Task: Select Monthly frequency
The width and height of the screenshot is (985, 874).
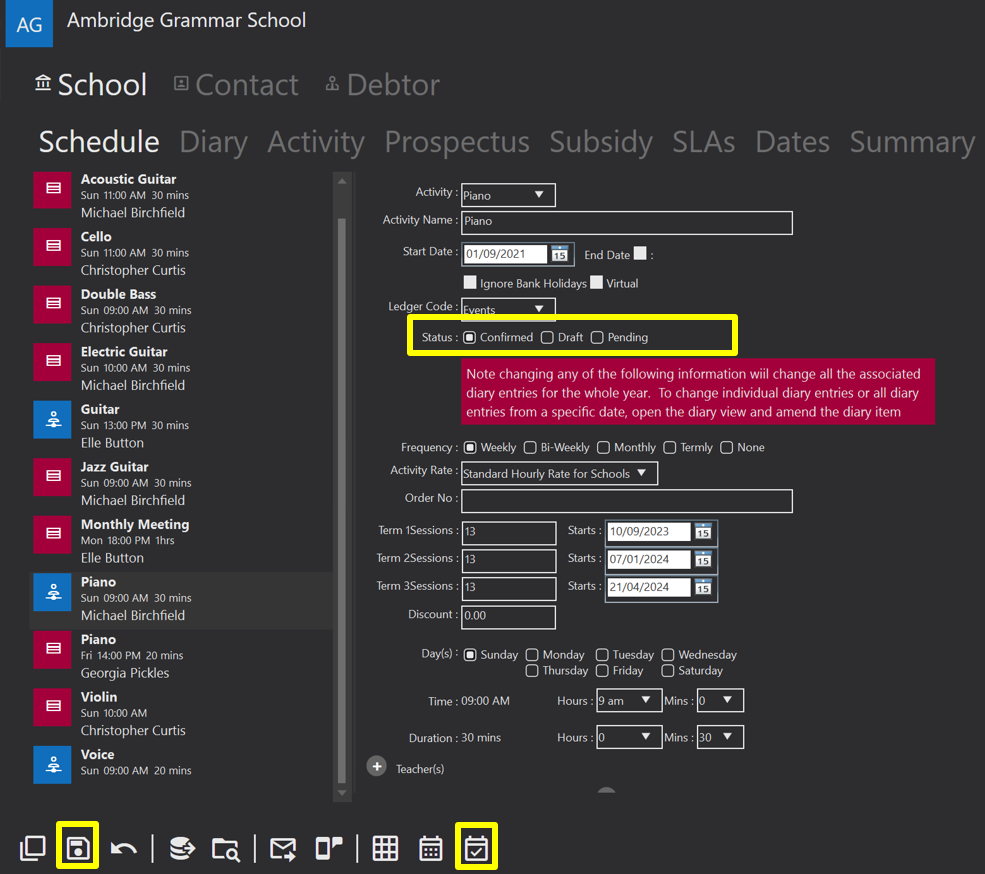Action: point(604,447)
